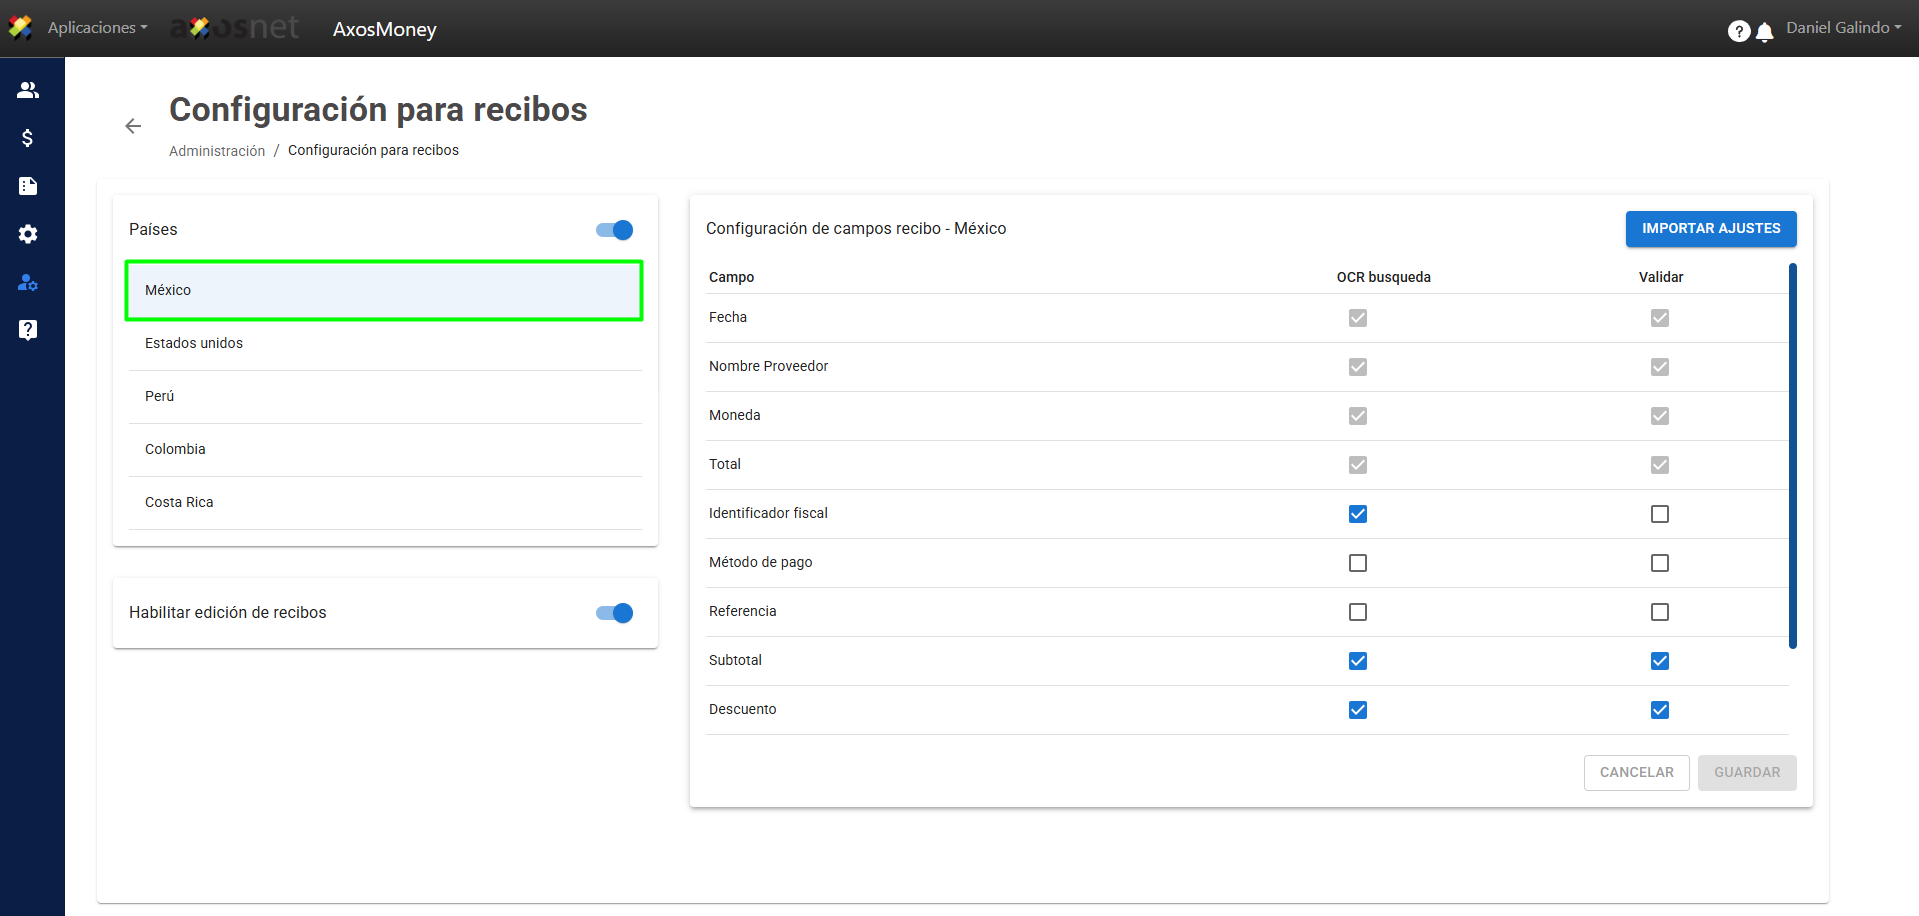The image size is (1919, 916).
Task: Click the Administración breadcrumb link
Action: [217, 151]
